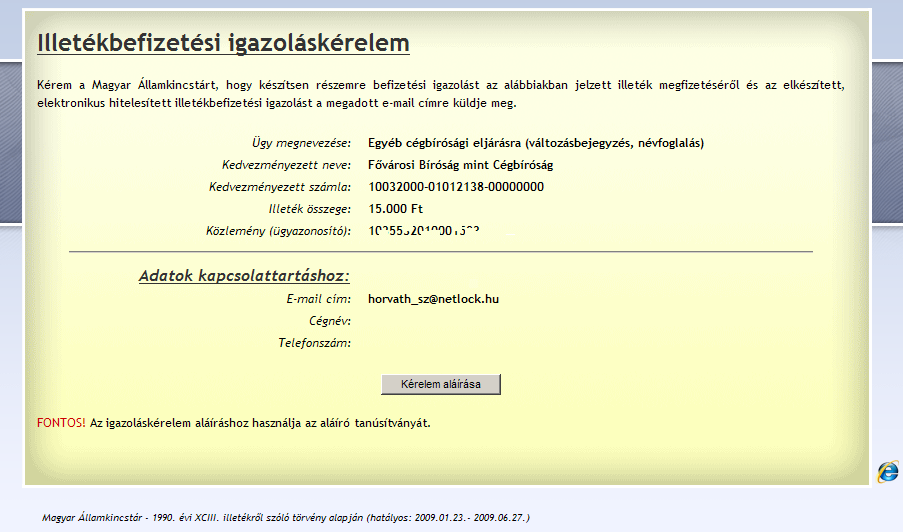The height and width of the screenshot is (532, 903).
Task: Click the Cégnév label
Action: tap(329, 321)
